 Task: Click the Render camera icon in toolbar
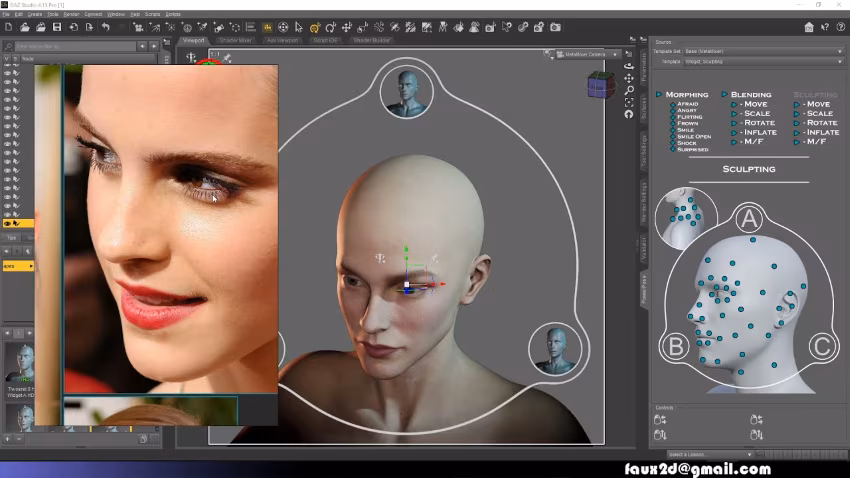(x=556, y=27)
